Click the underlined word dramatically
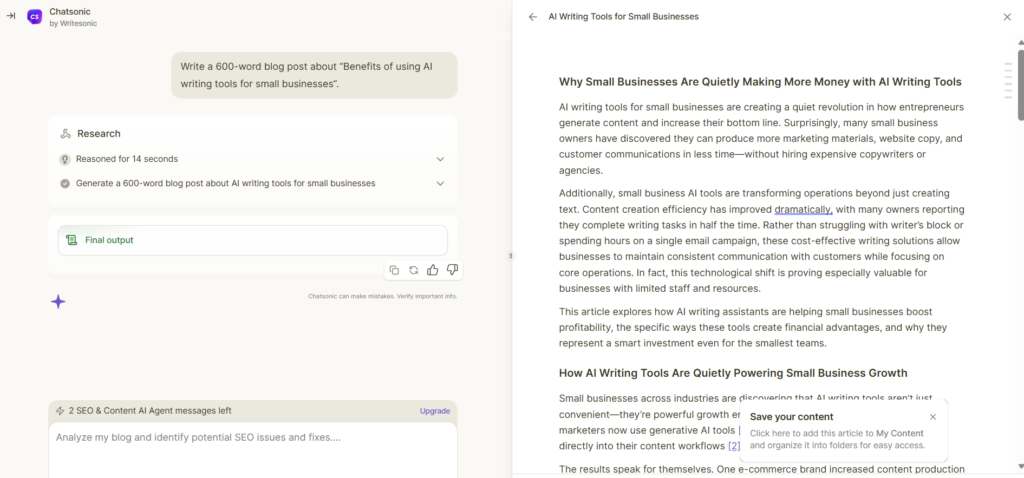This screenshot has height=478, width=1024. tap(803, 210)
